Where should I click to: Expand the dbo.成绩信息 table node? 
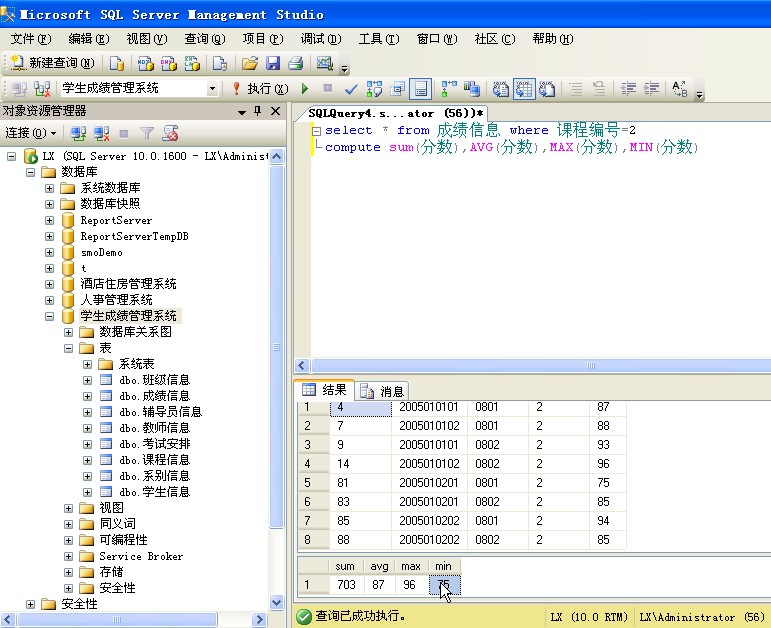(88, 396)
